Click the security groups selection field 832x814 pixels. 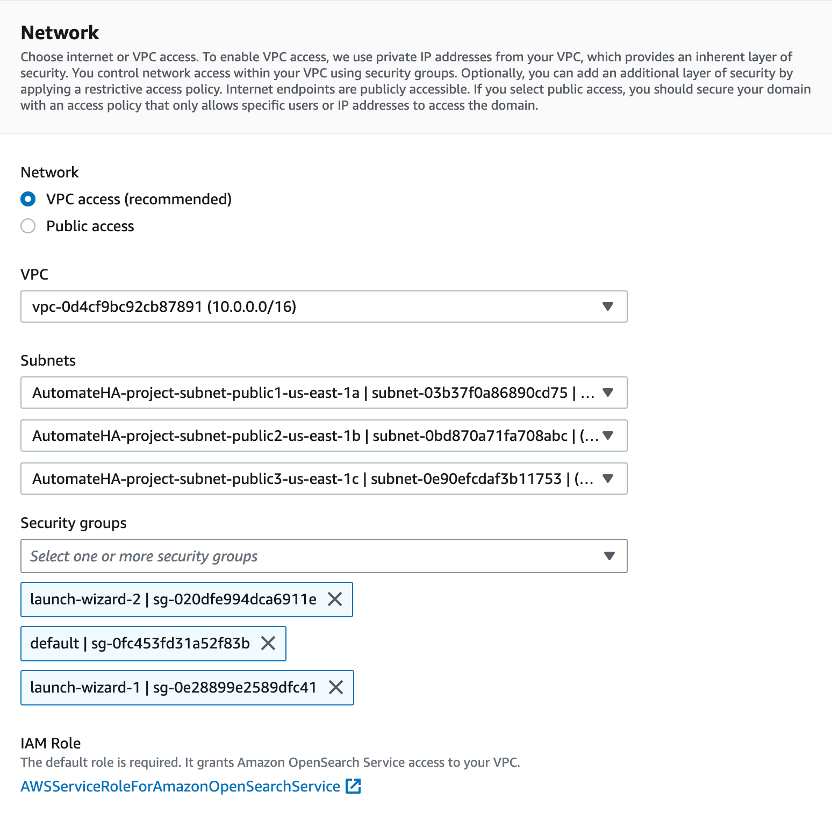(310, 556)
